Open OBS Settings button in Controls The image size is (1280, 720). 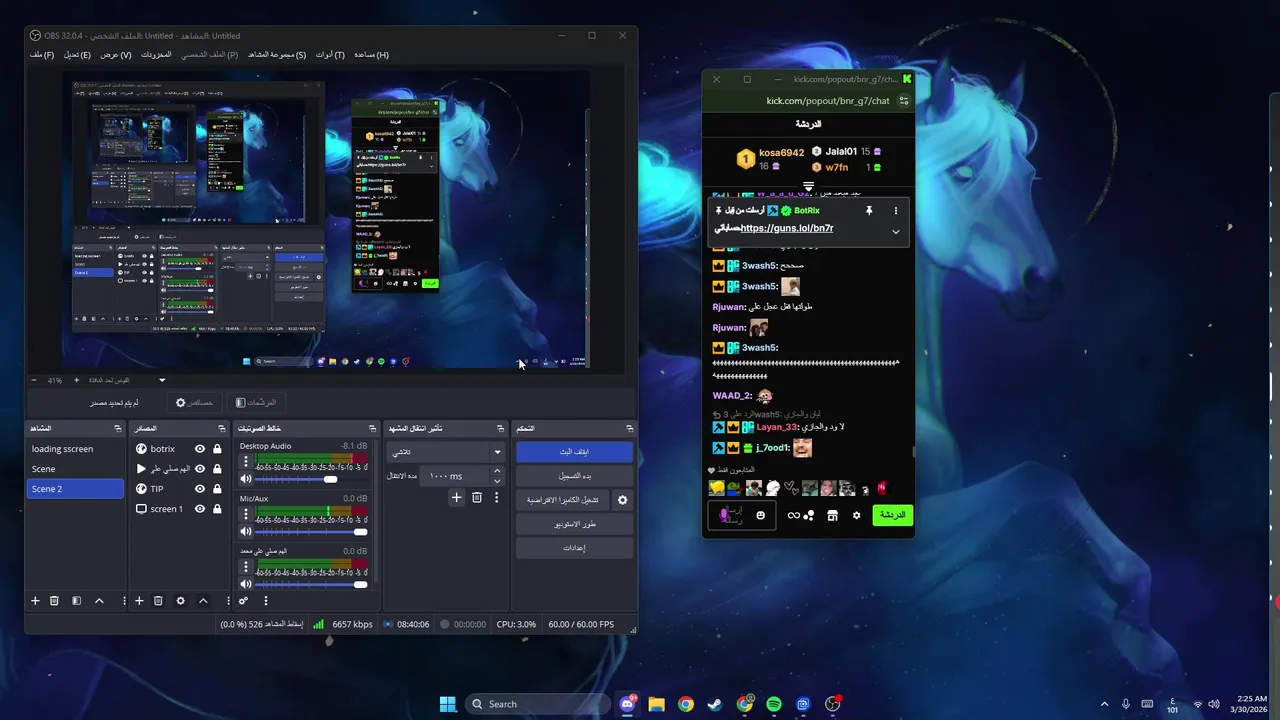click(574, 548)
